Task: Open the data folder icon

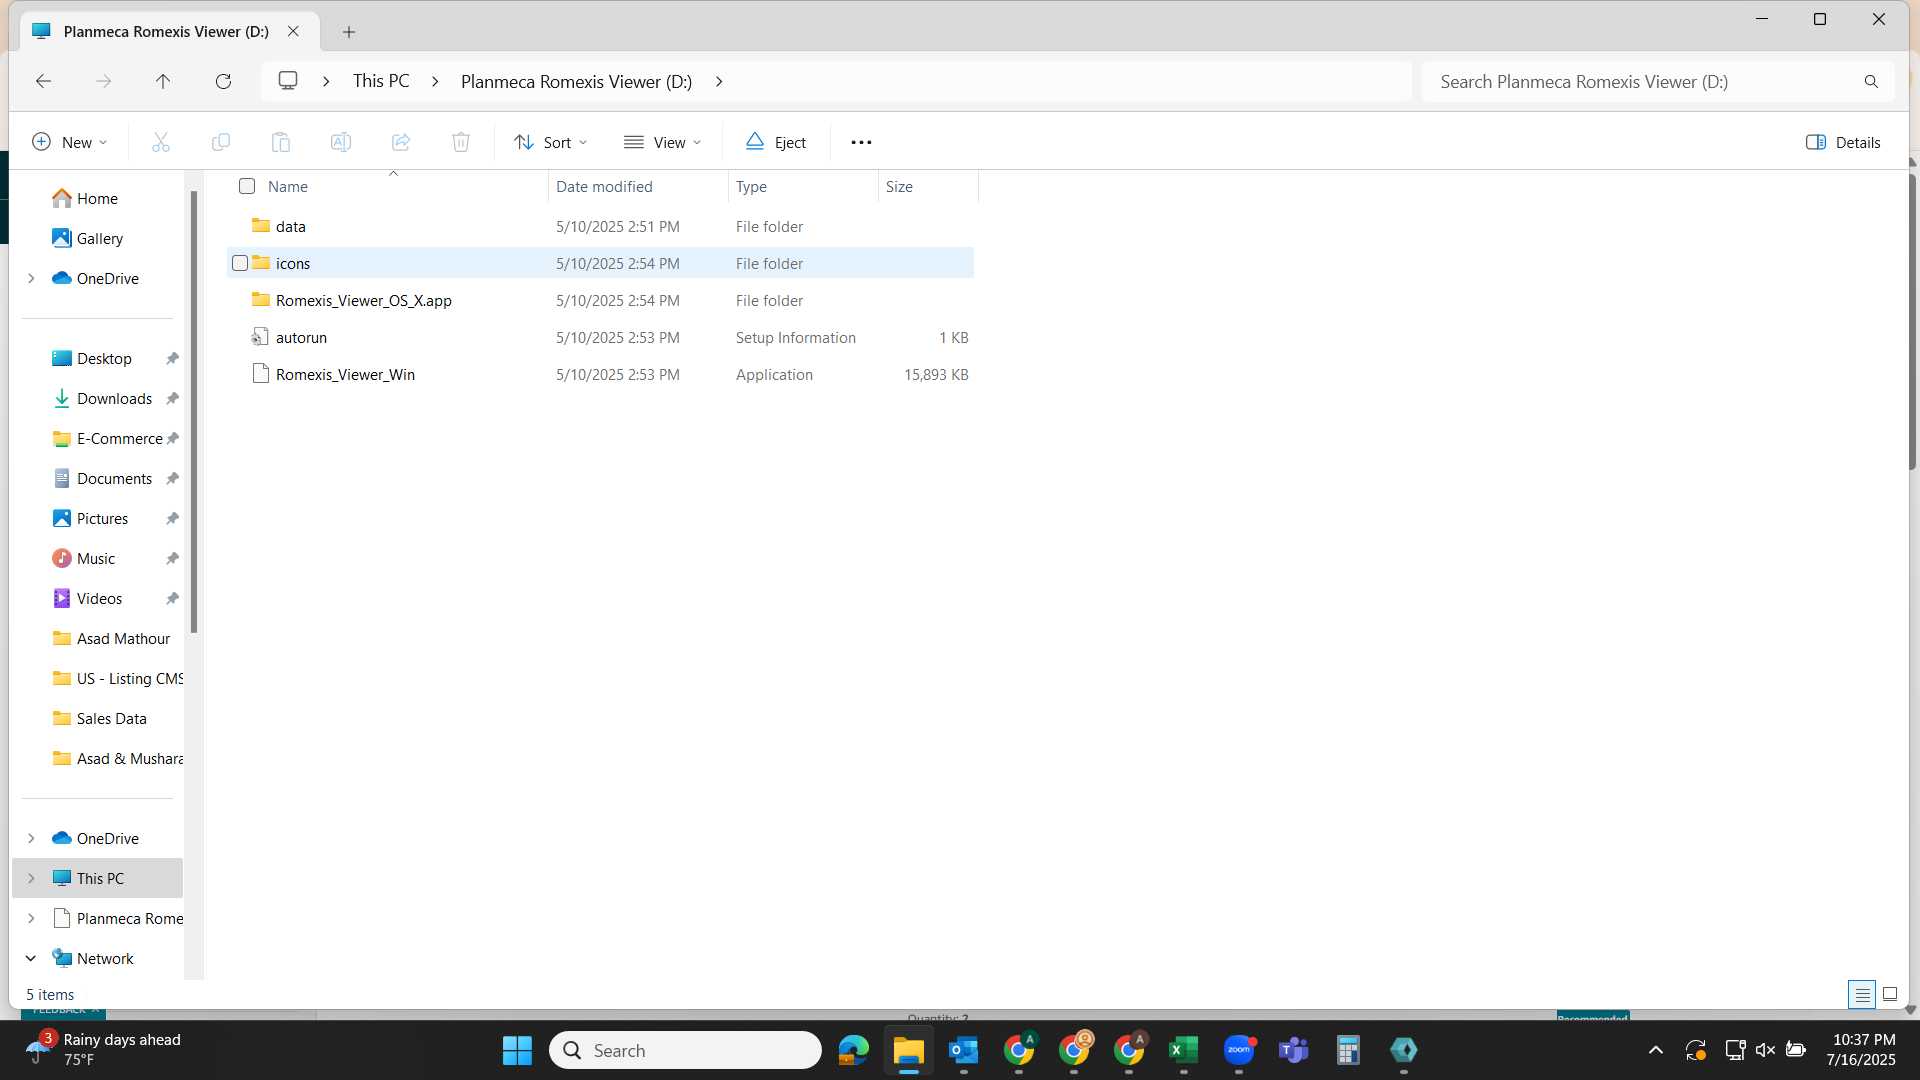Action: coord(261,226)
